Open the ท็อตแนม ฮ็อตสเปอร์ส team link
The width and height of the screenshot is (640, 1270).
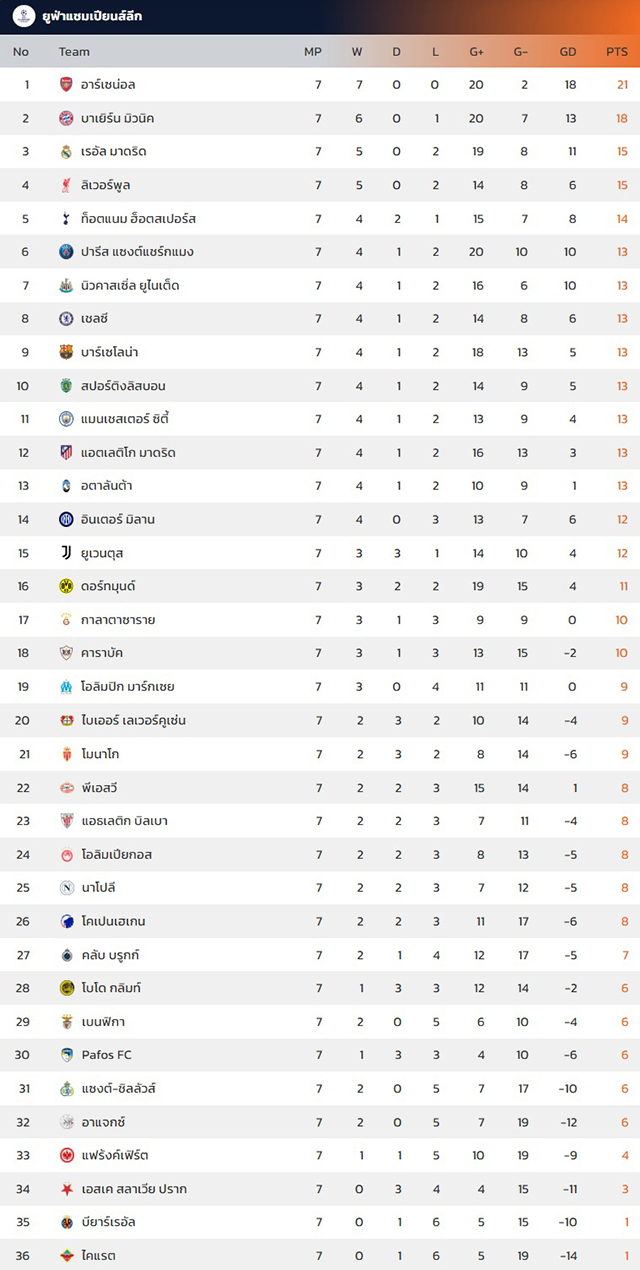click(139, 219)
